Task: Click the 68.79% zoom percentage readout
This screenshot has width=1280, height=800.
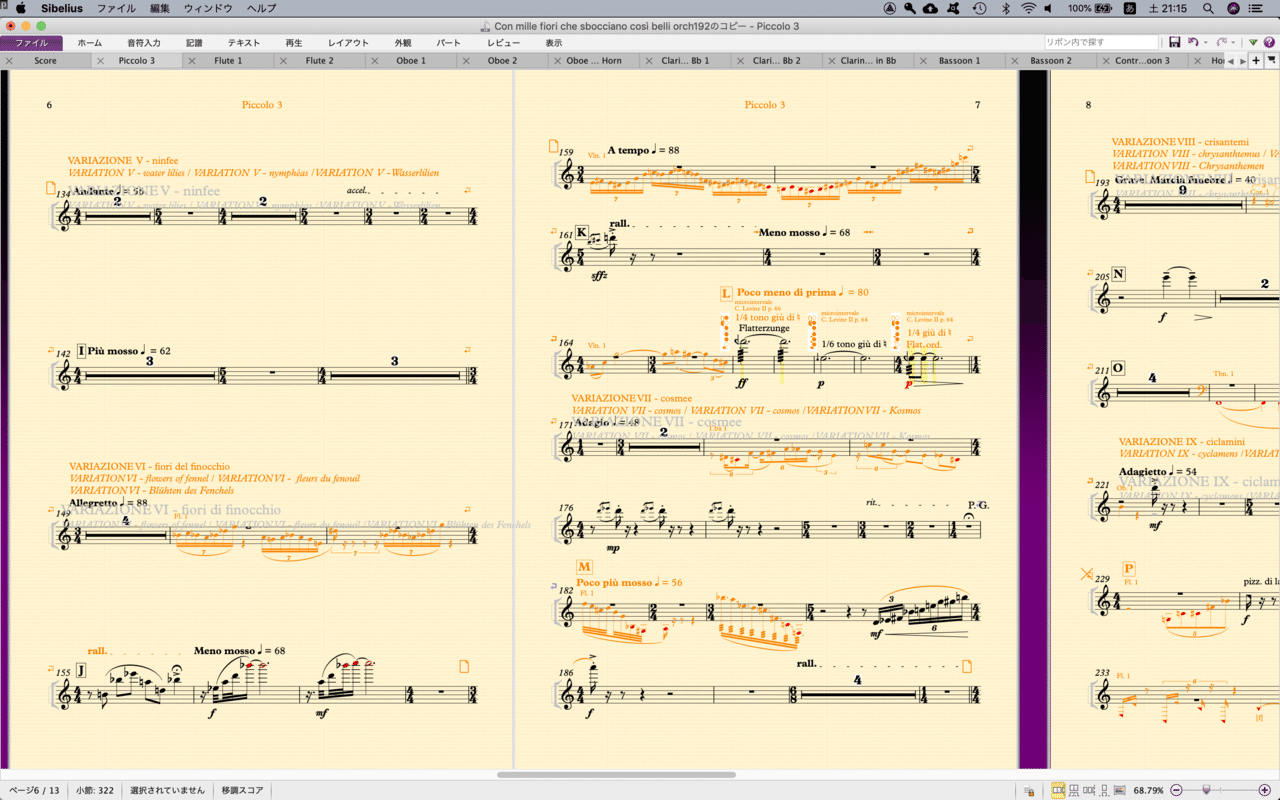Action: pos(1148,791)
